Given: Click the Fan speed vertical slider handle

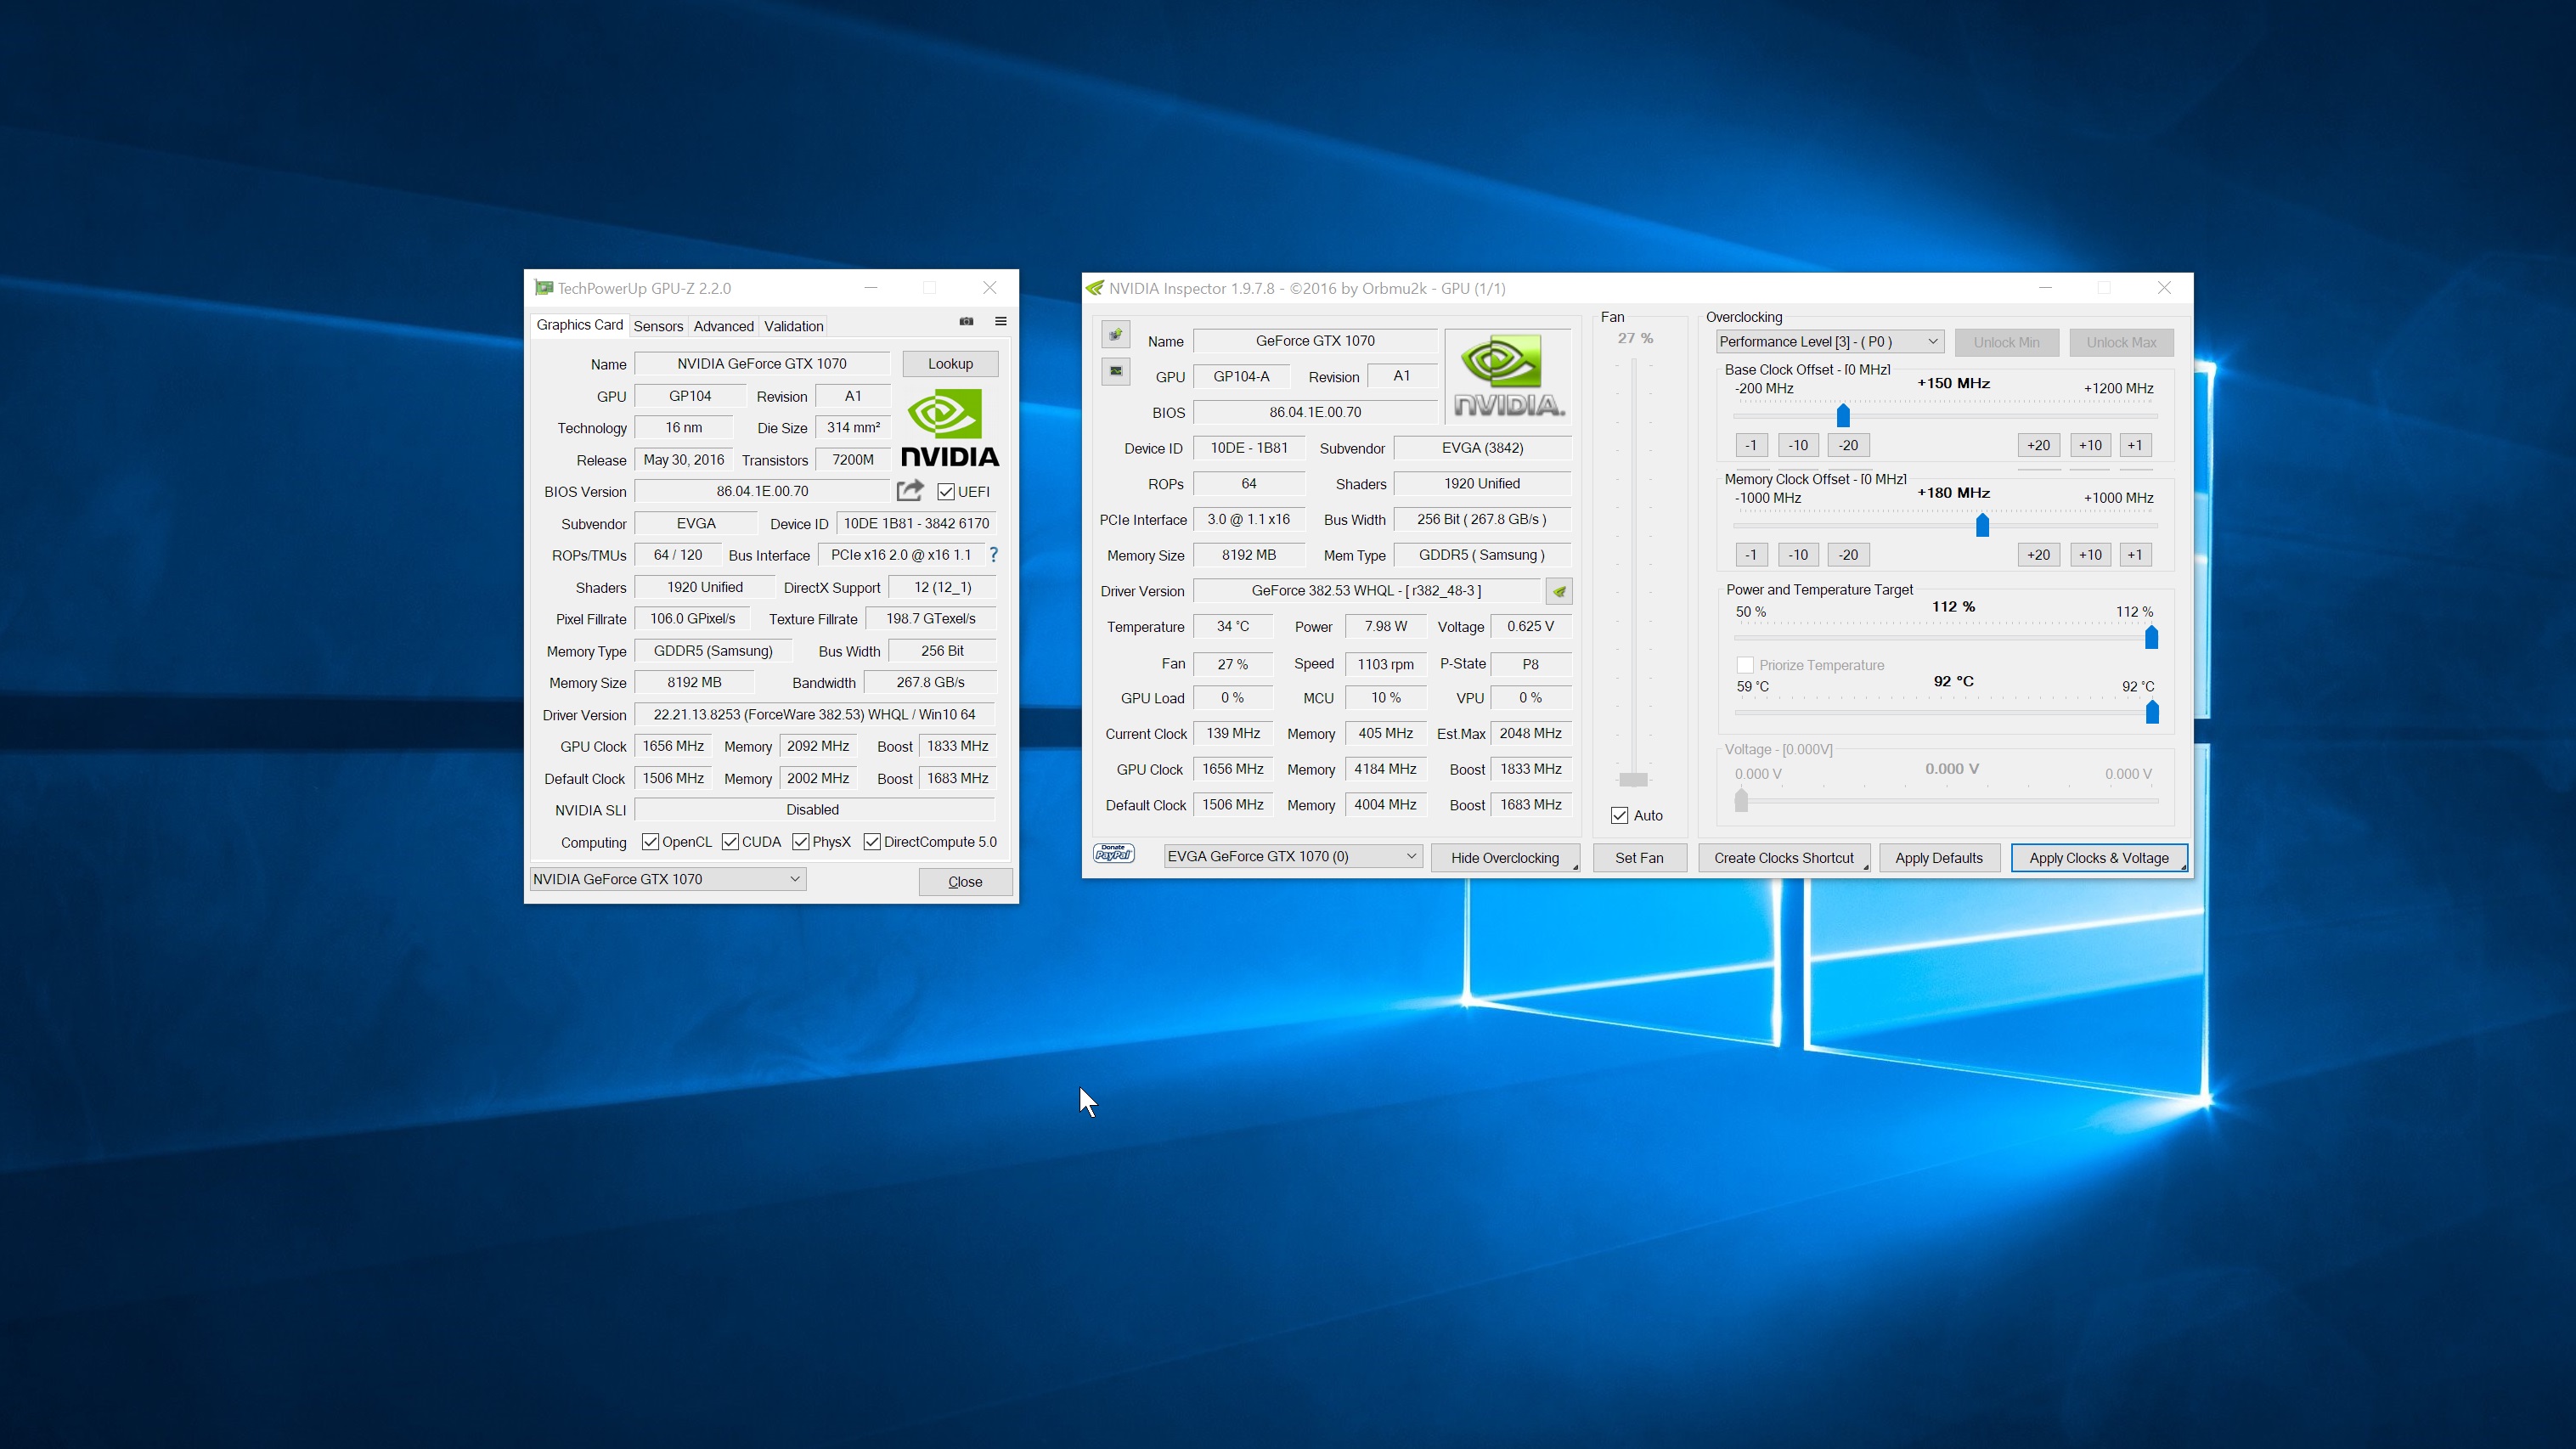Looking at the screenshot, I should coord(1633,779).
